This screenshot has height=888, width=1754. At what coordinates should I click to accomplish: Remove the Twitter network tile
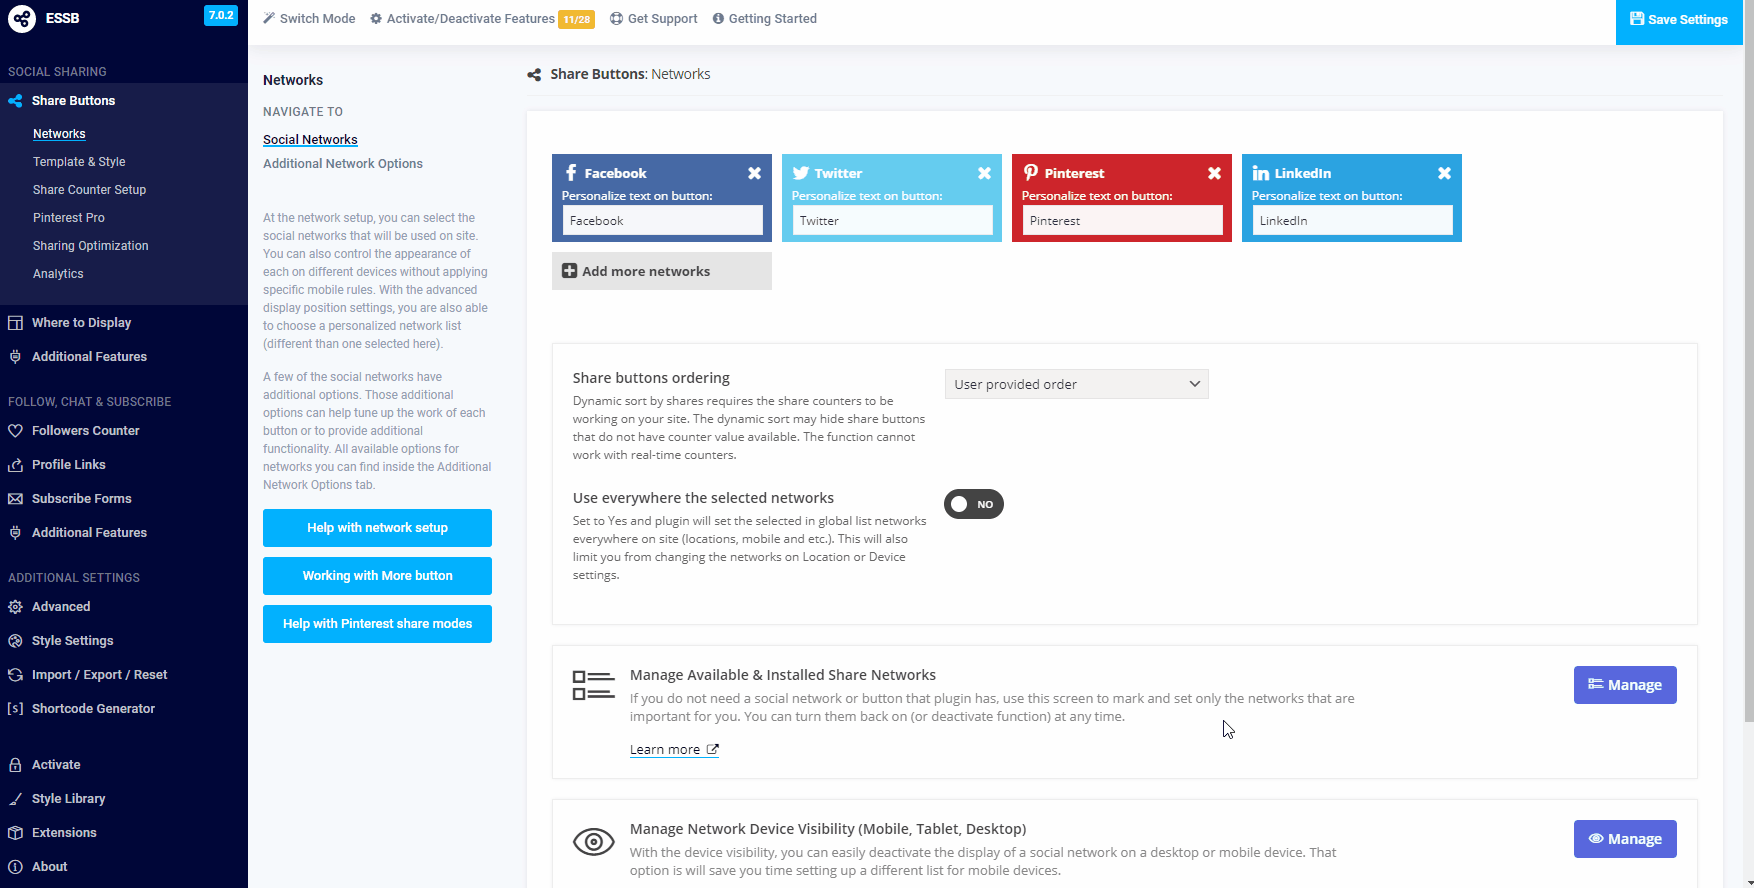coord(984,173)
